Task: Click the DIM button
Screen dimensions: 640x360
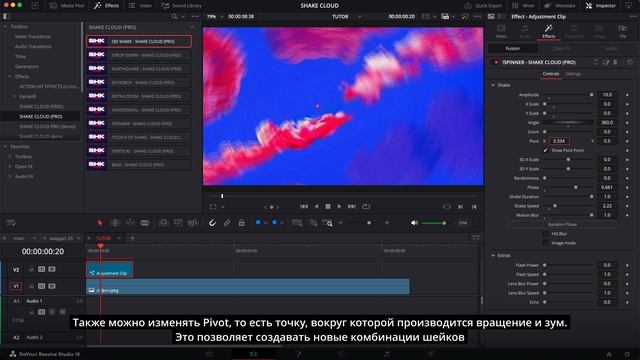Action: (x=462, y=223)
